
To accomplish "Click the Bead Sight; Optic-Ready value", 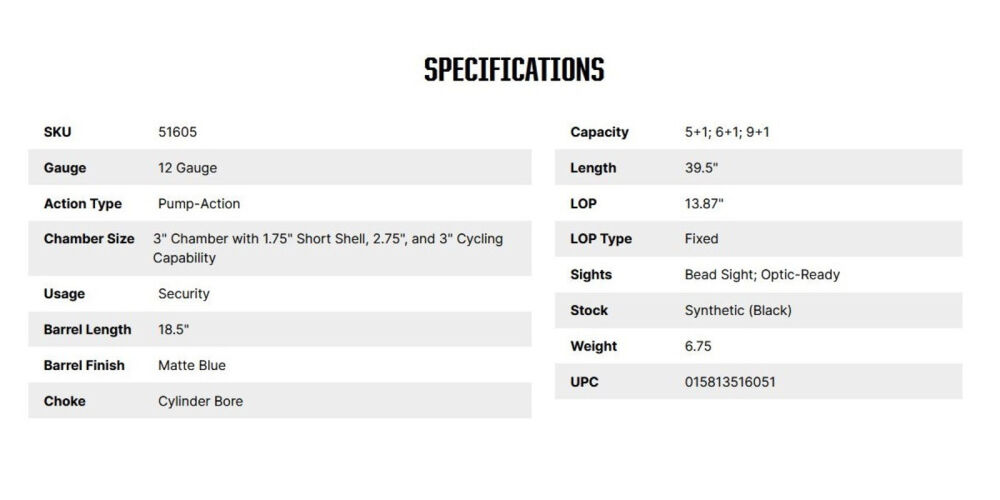I will tap(762, 275).
